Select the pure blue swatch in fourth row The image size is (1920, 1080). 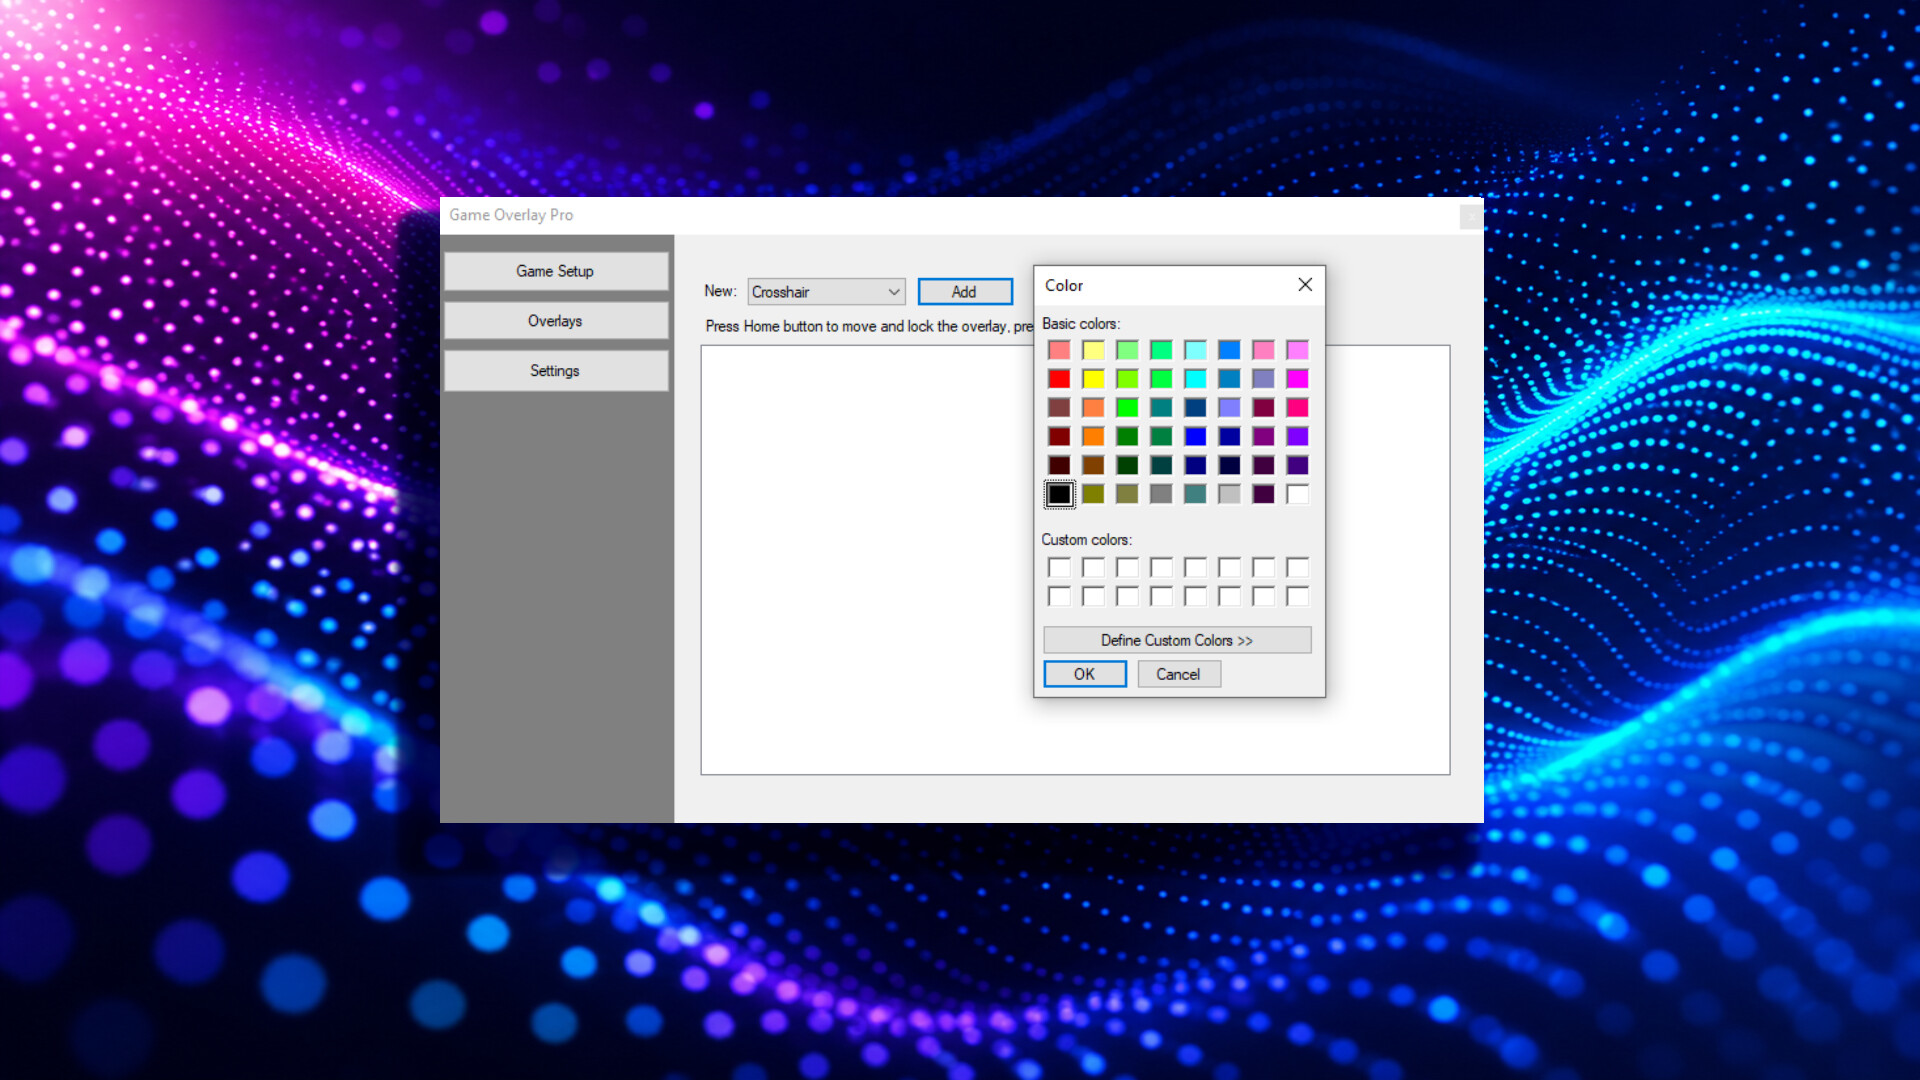(1195, 437)
